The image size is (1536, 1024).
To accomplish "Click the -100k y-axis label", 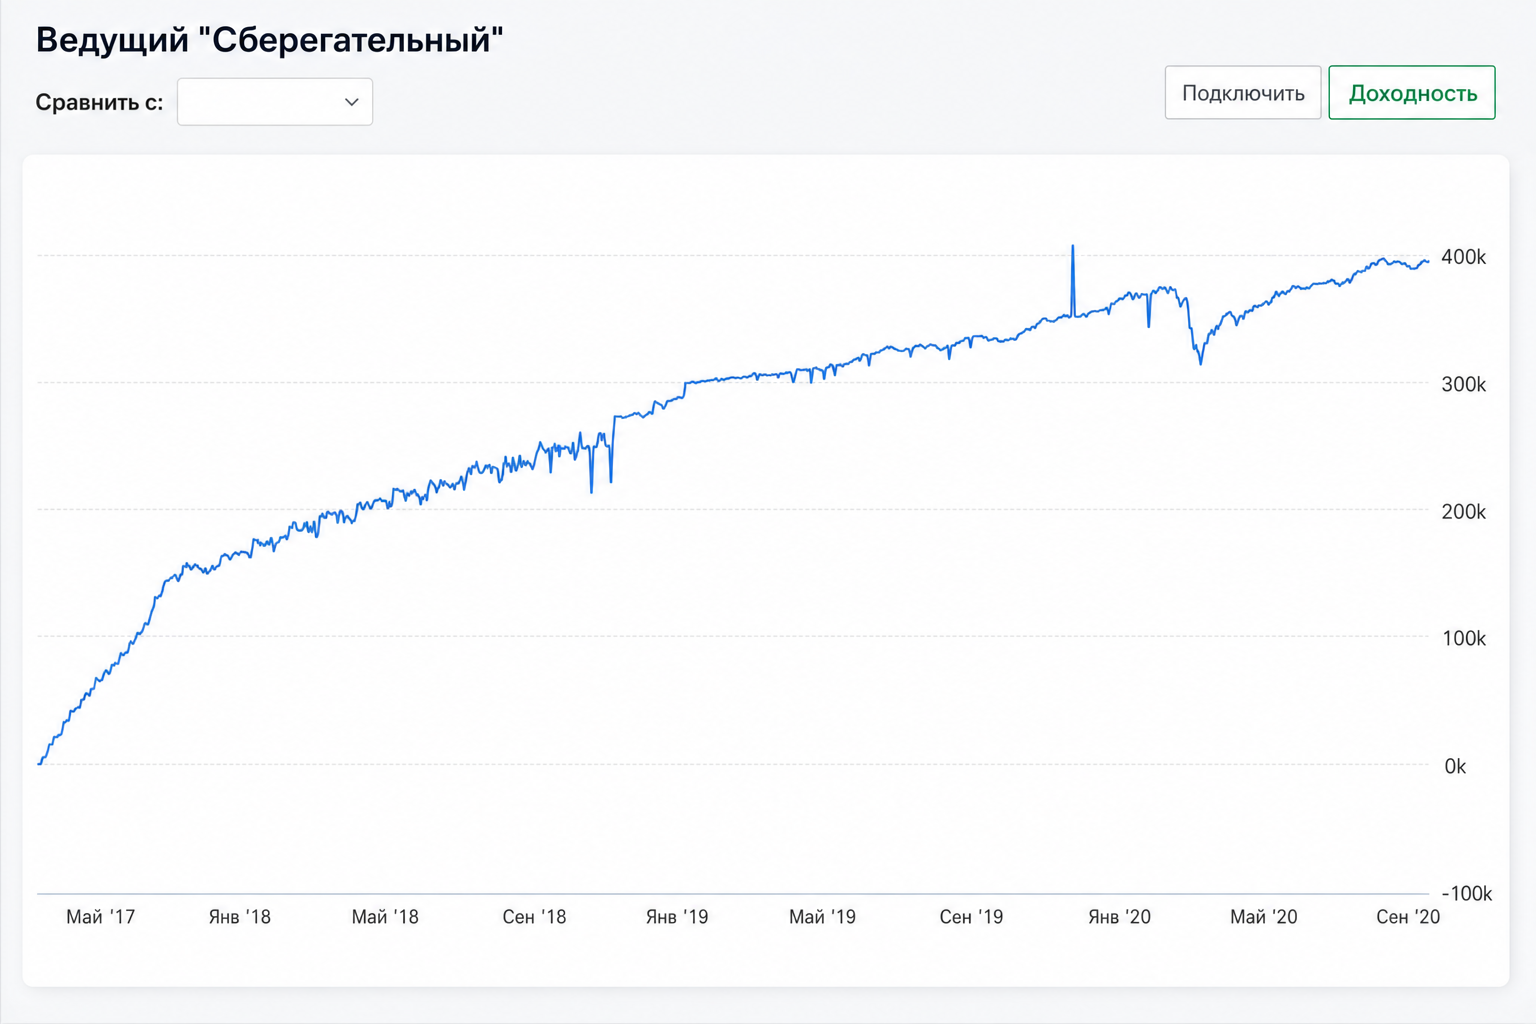I will click(1466, 893).
